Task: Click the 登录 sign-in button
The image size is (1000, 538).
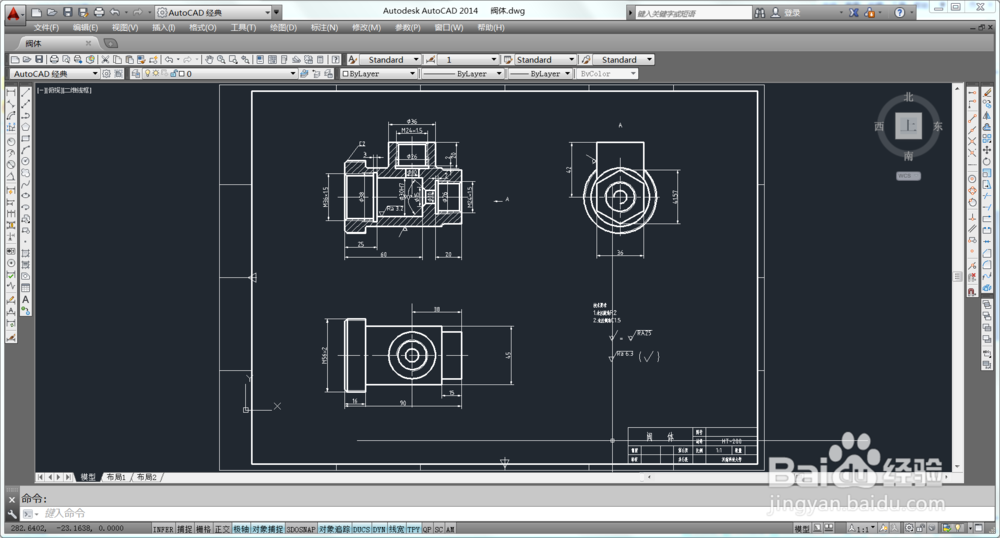Action: (x=791, y=12)
